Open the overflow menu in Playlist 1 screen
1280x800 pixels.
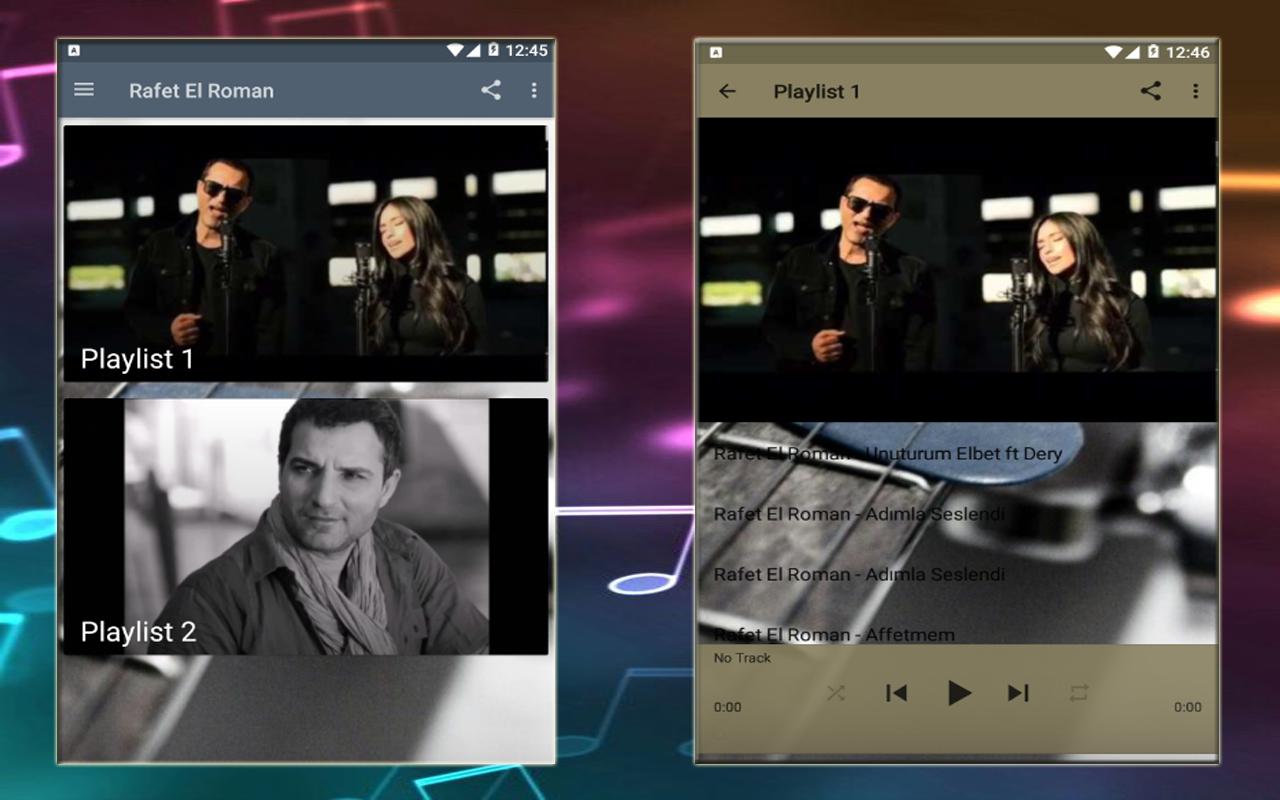pyautogui.click(x=1195, y=91)
